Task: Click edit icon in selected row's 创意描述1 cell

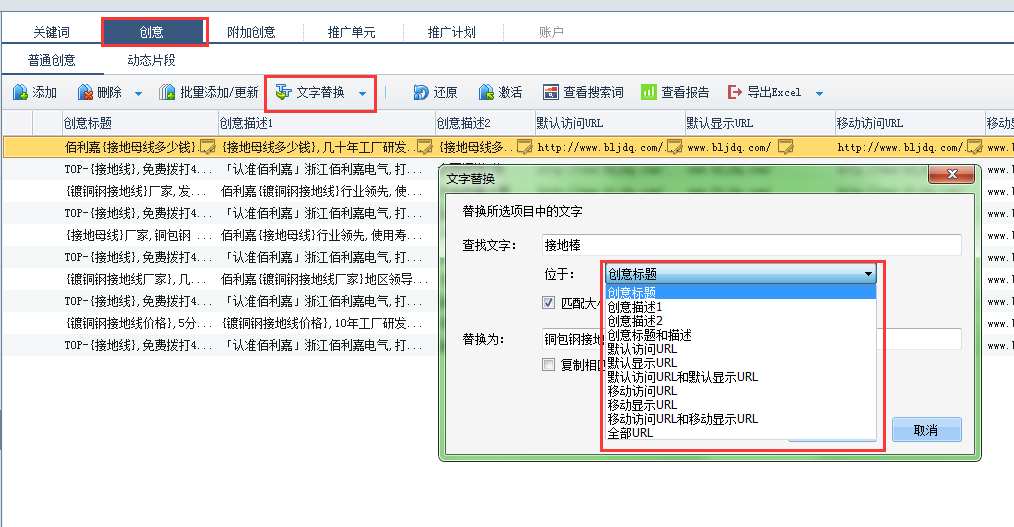Action: point(425,147)
